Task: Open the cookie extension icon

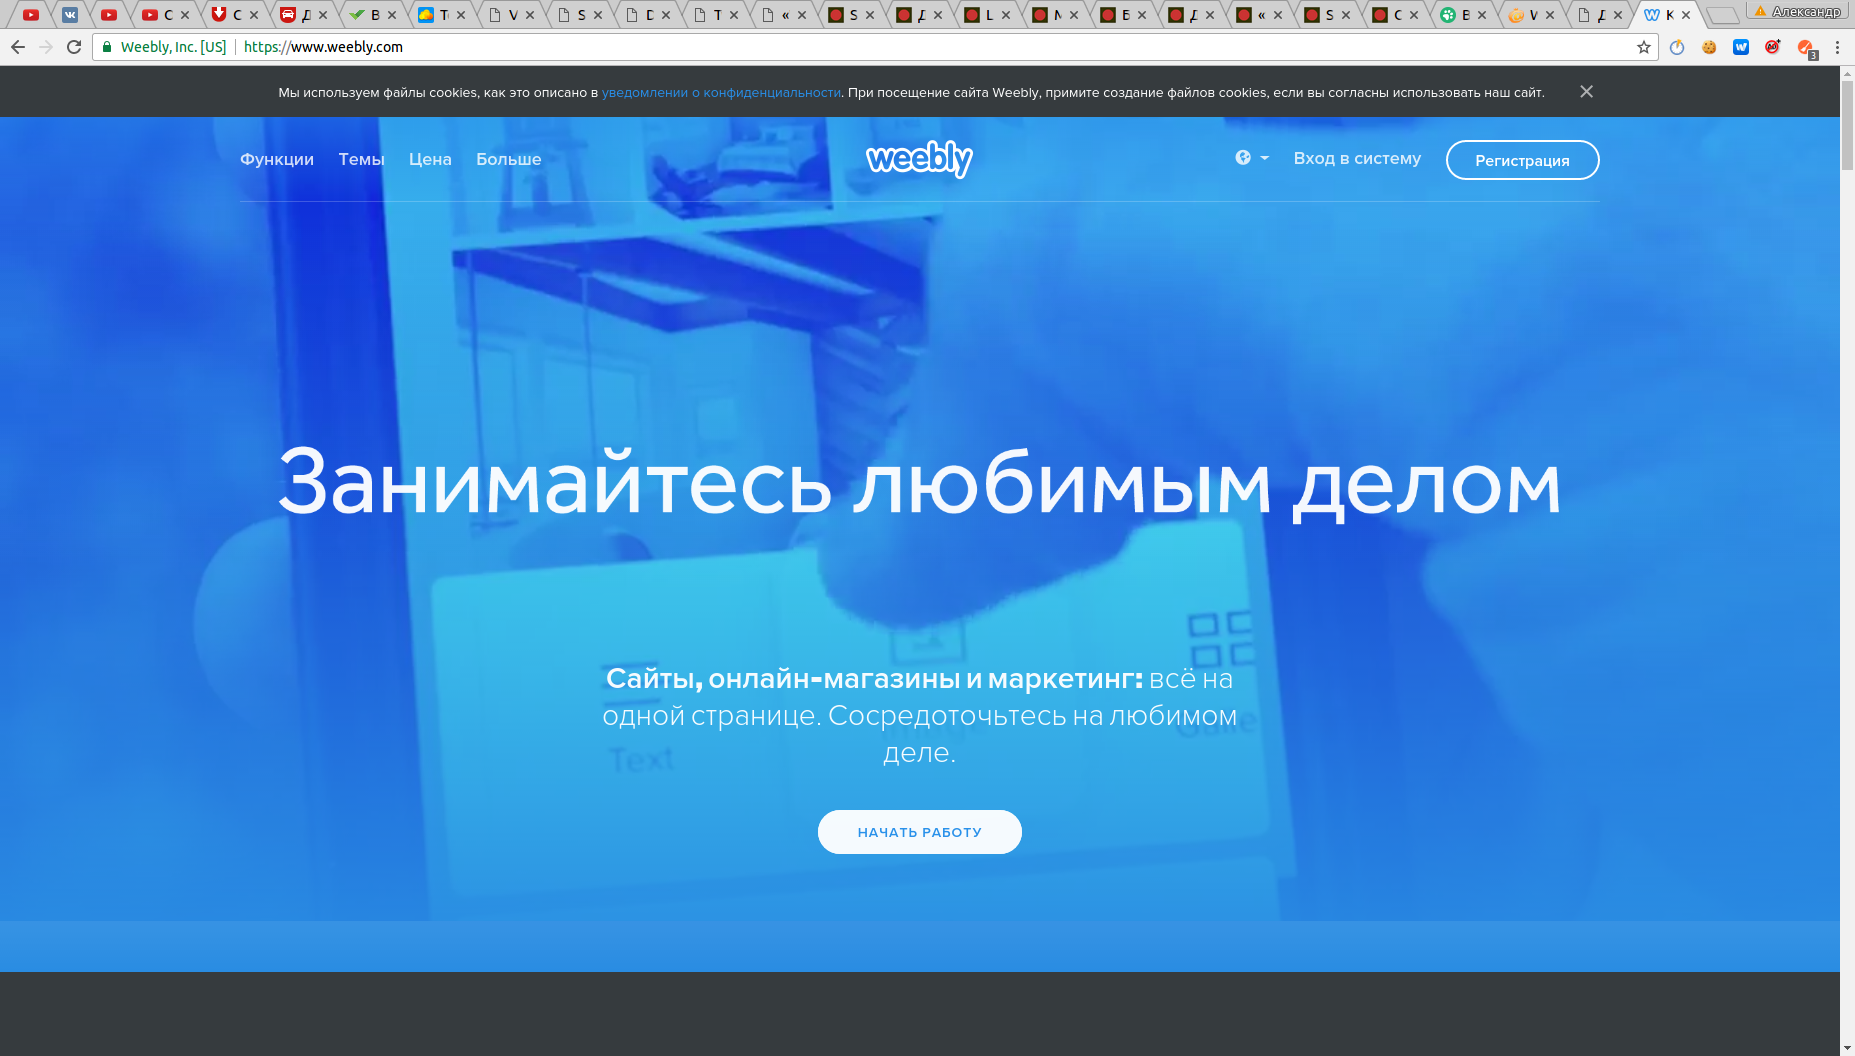Action: coord(1709,47)
